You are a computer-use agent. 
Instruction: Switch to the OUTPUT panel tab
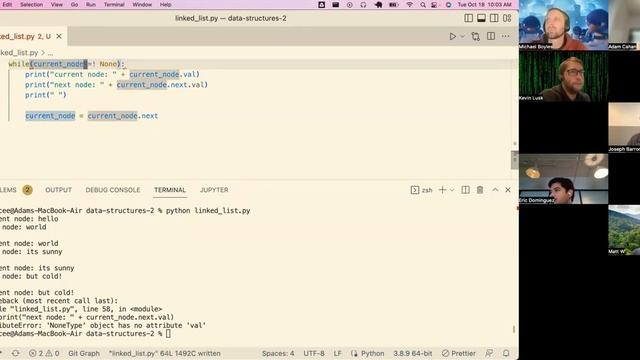(x=58, y=190)
